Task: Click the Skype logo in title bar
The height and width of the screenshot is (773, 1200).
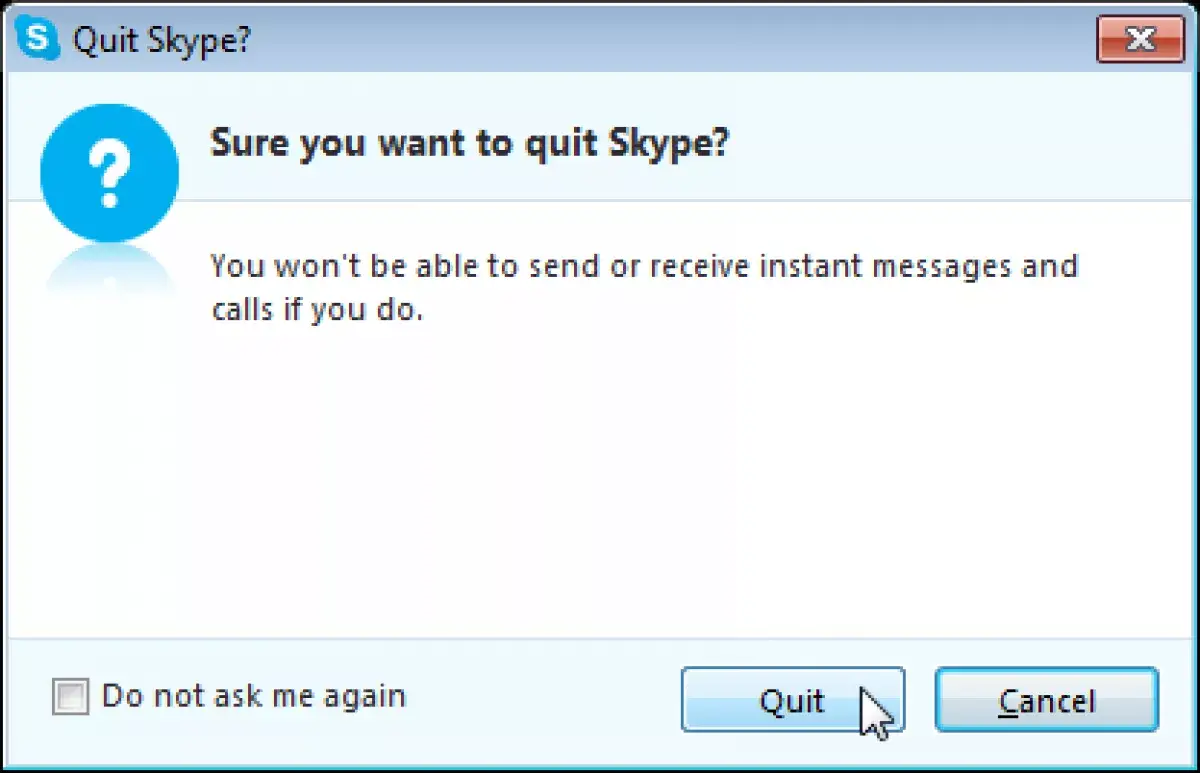Action: coord(38,40)
